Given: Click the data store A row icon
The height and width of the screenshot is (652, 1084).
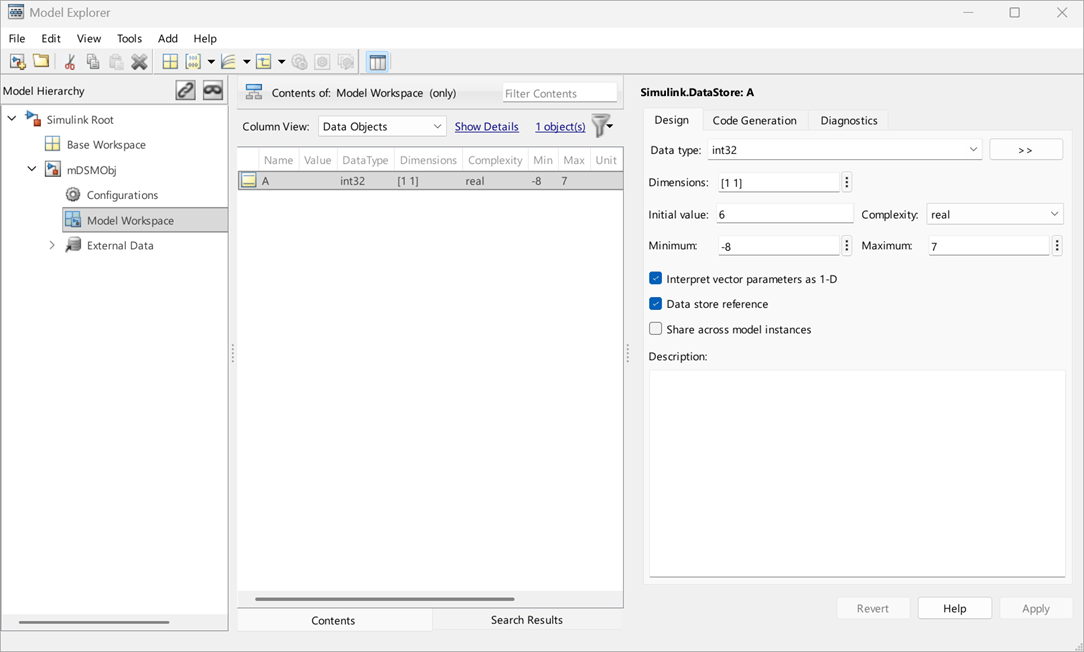Looking at the screenshot, I should coord(249,180).
